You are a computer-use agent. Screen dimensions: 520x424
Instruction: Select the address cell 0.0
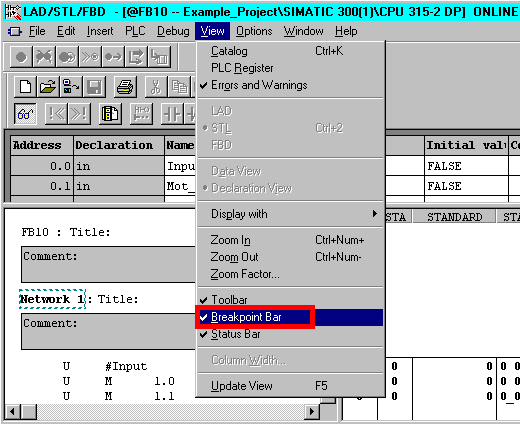pos(42,166)
